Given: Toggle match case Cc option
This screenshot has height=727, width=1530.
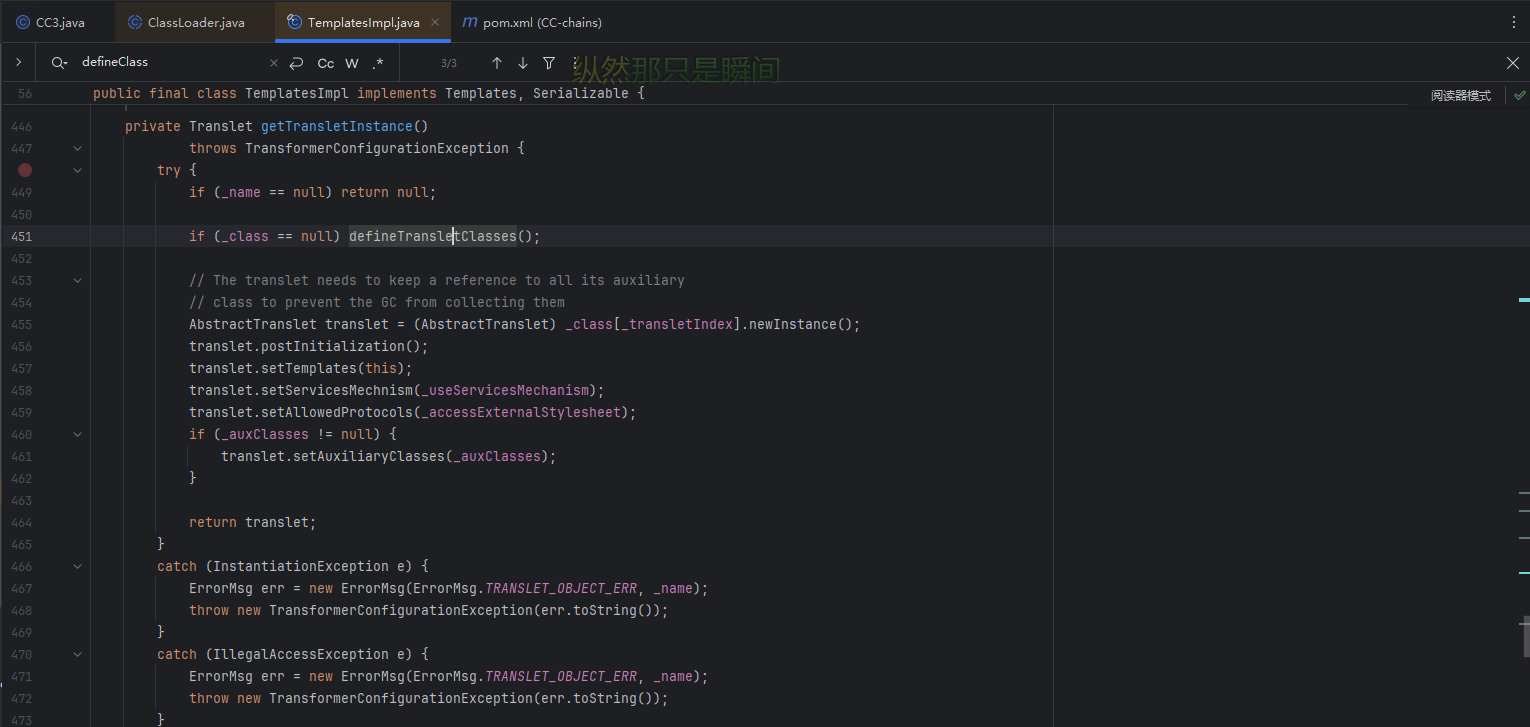Looking at the screenshot, I should tap(326, 63).
